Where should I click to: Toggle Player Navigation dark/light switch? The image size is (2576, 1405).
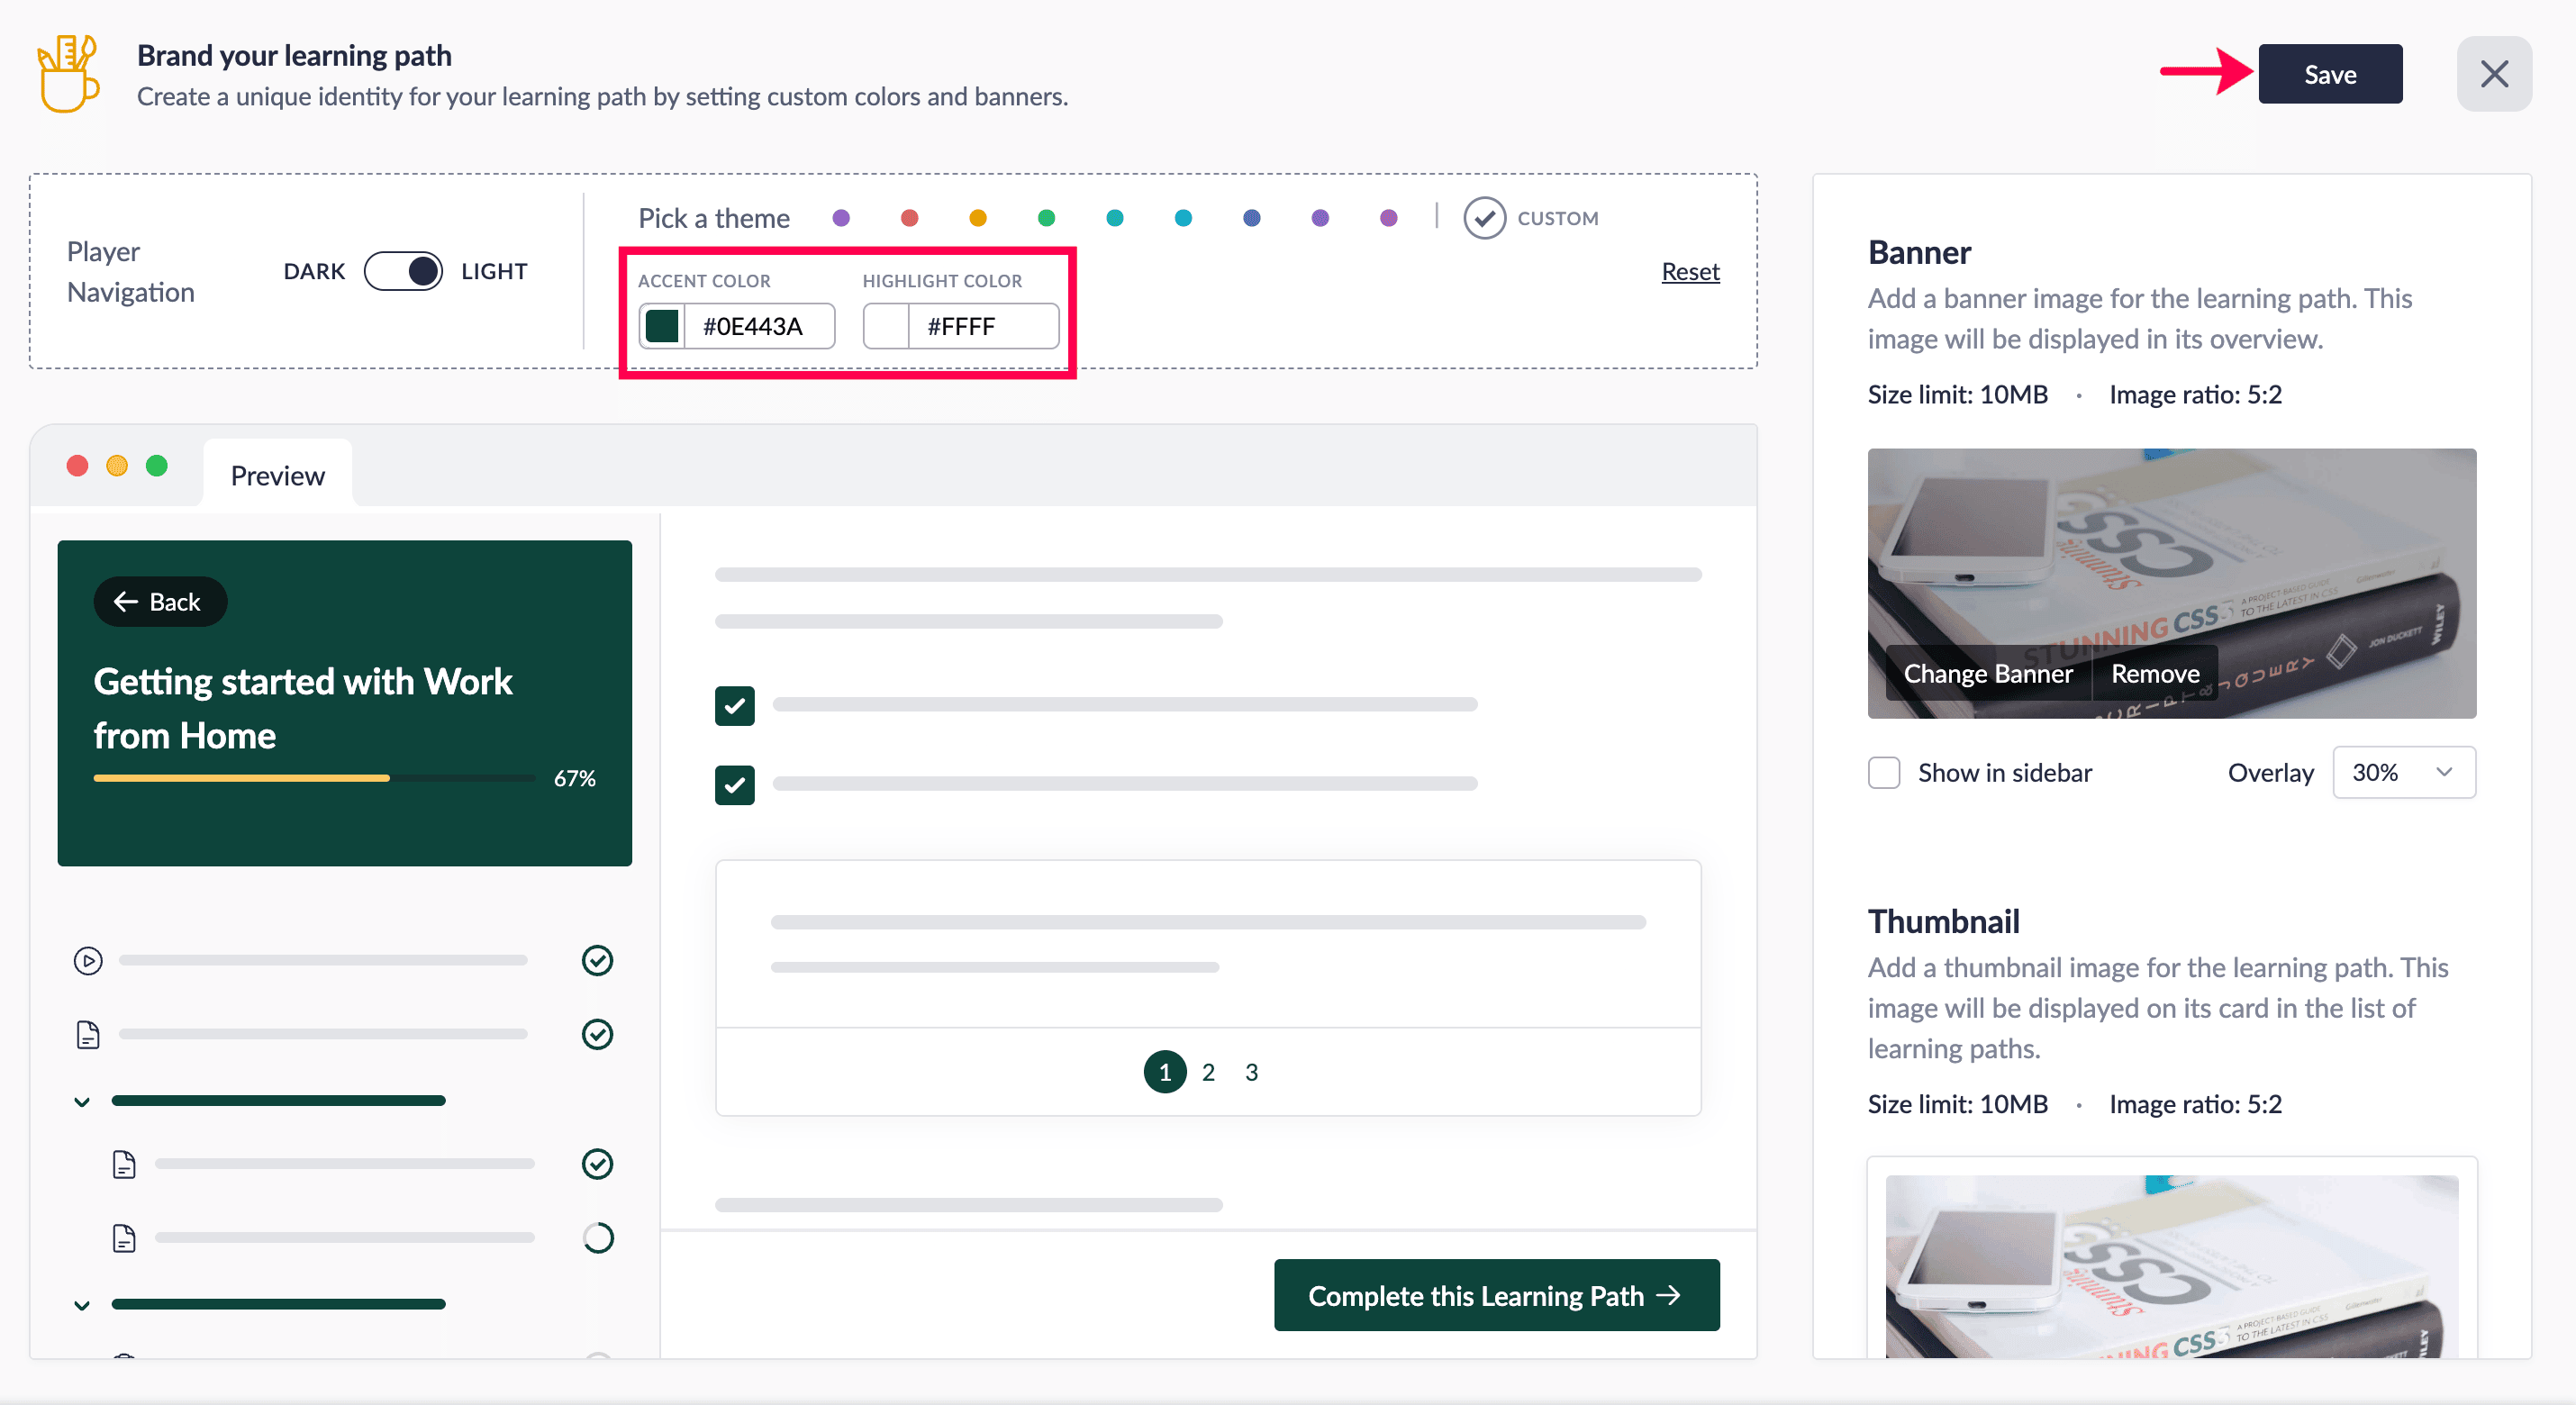403,271
